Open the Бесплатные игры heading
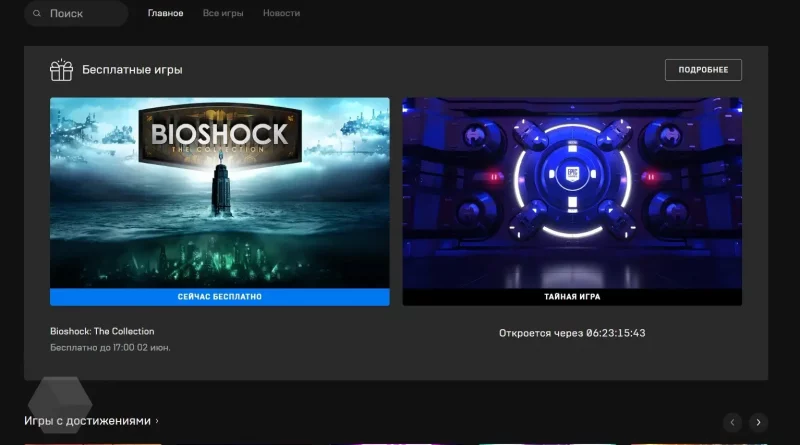This screenshot has height=445, width=800. 132,70
